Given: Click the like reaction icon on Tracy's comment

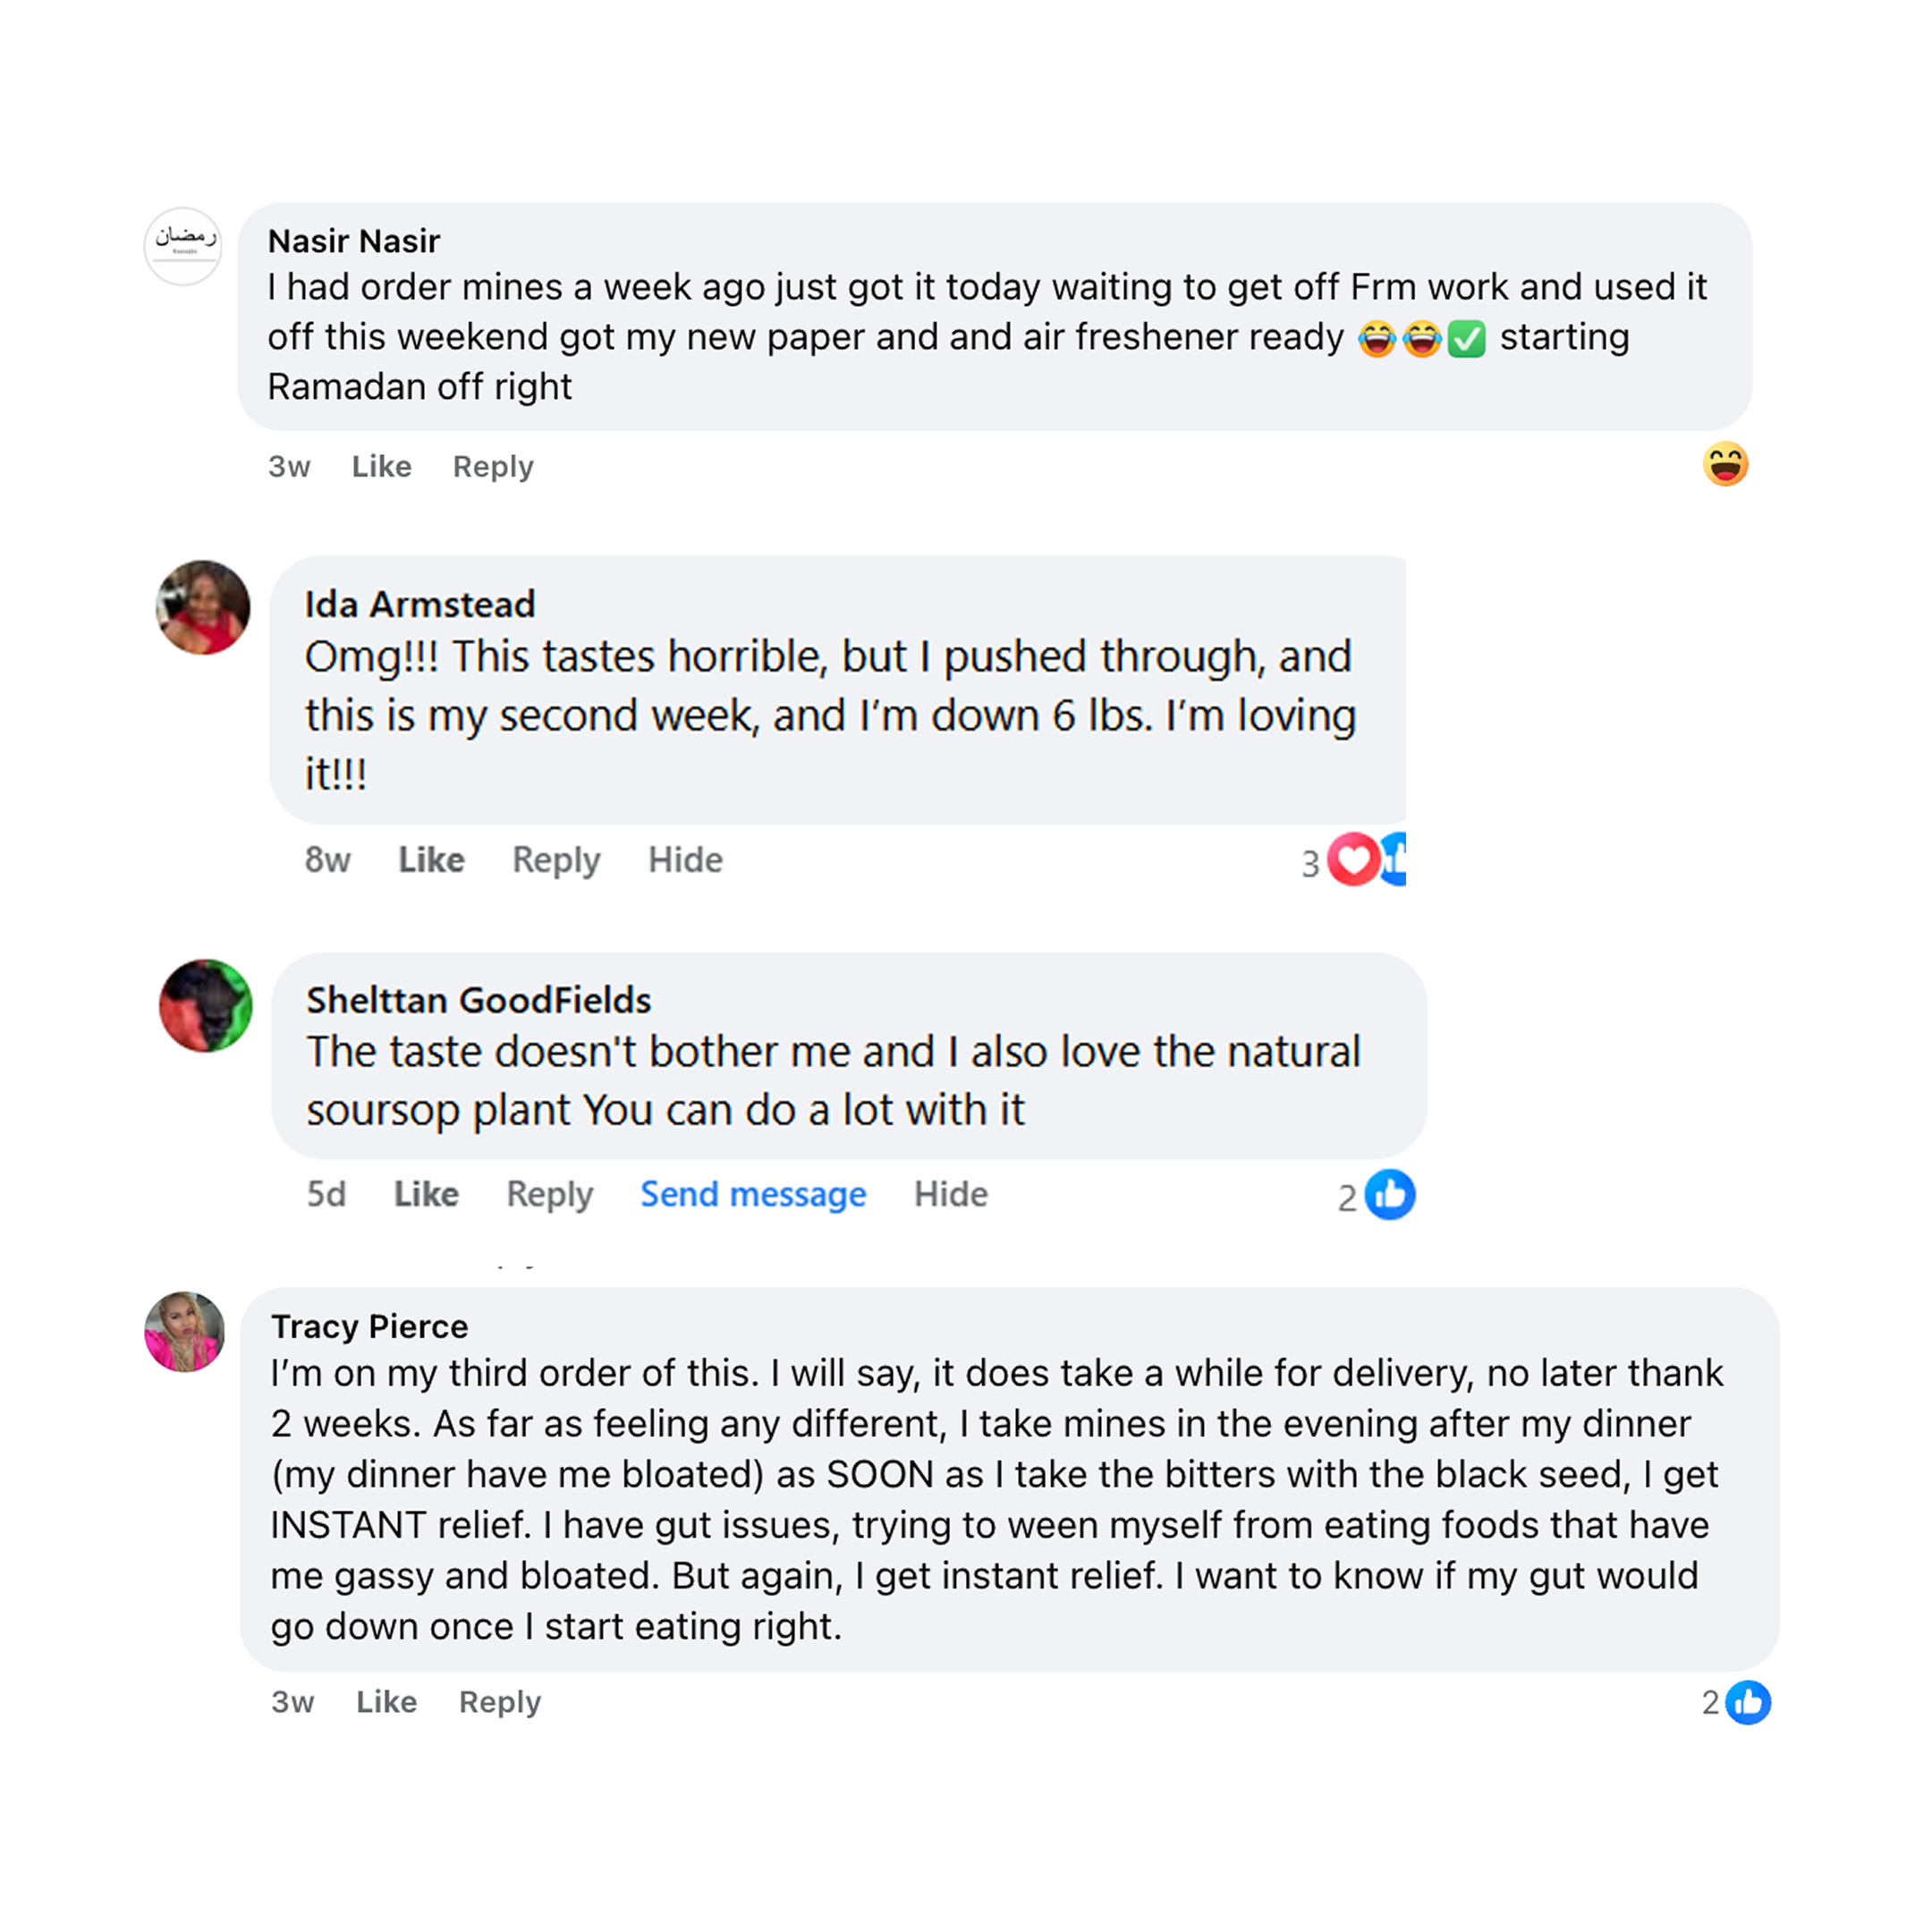Looking at the screenshot, I should (x=1748, y=1702).
